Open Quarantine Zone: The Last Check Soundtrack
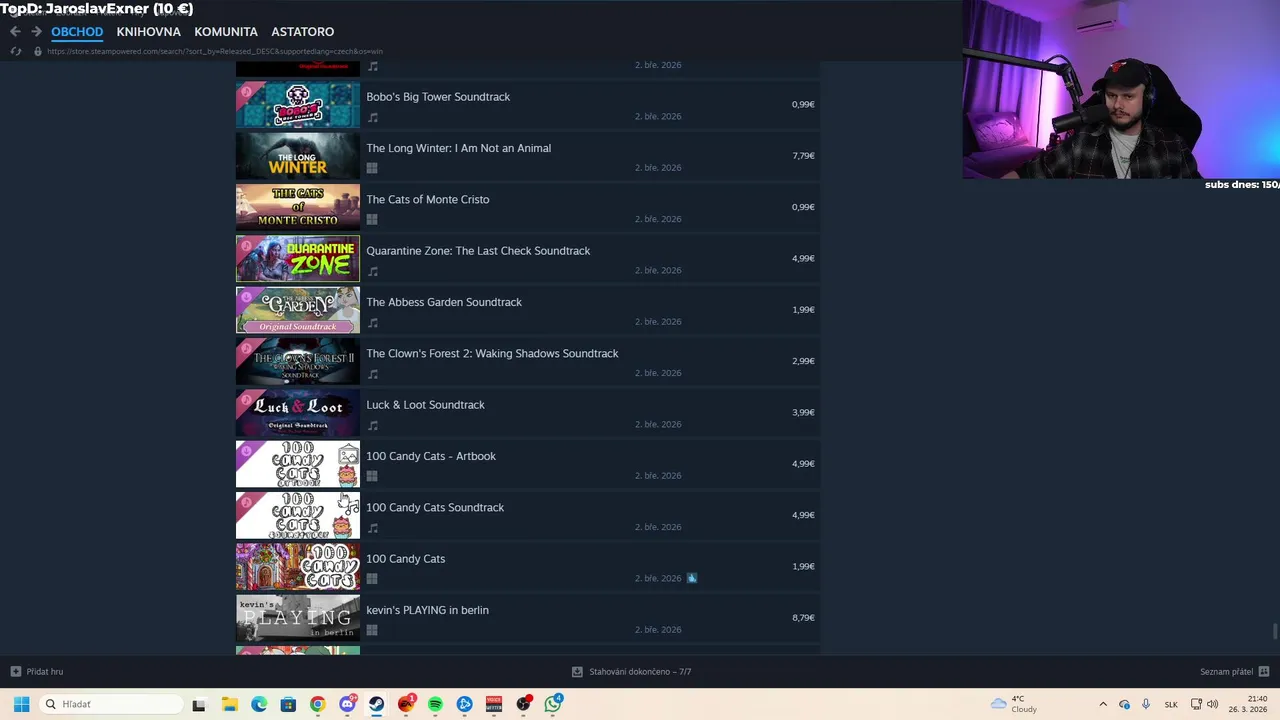Screen dimensions: 1280x720 click(x=478, y=251)
